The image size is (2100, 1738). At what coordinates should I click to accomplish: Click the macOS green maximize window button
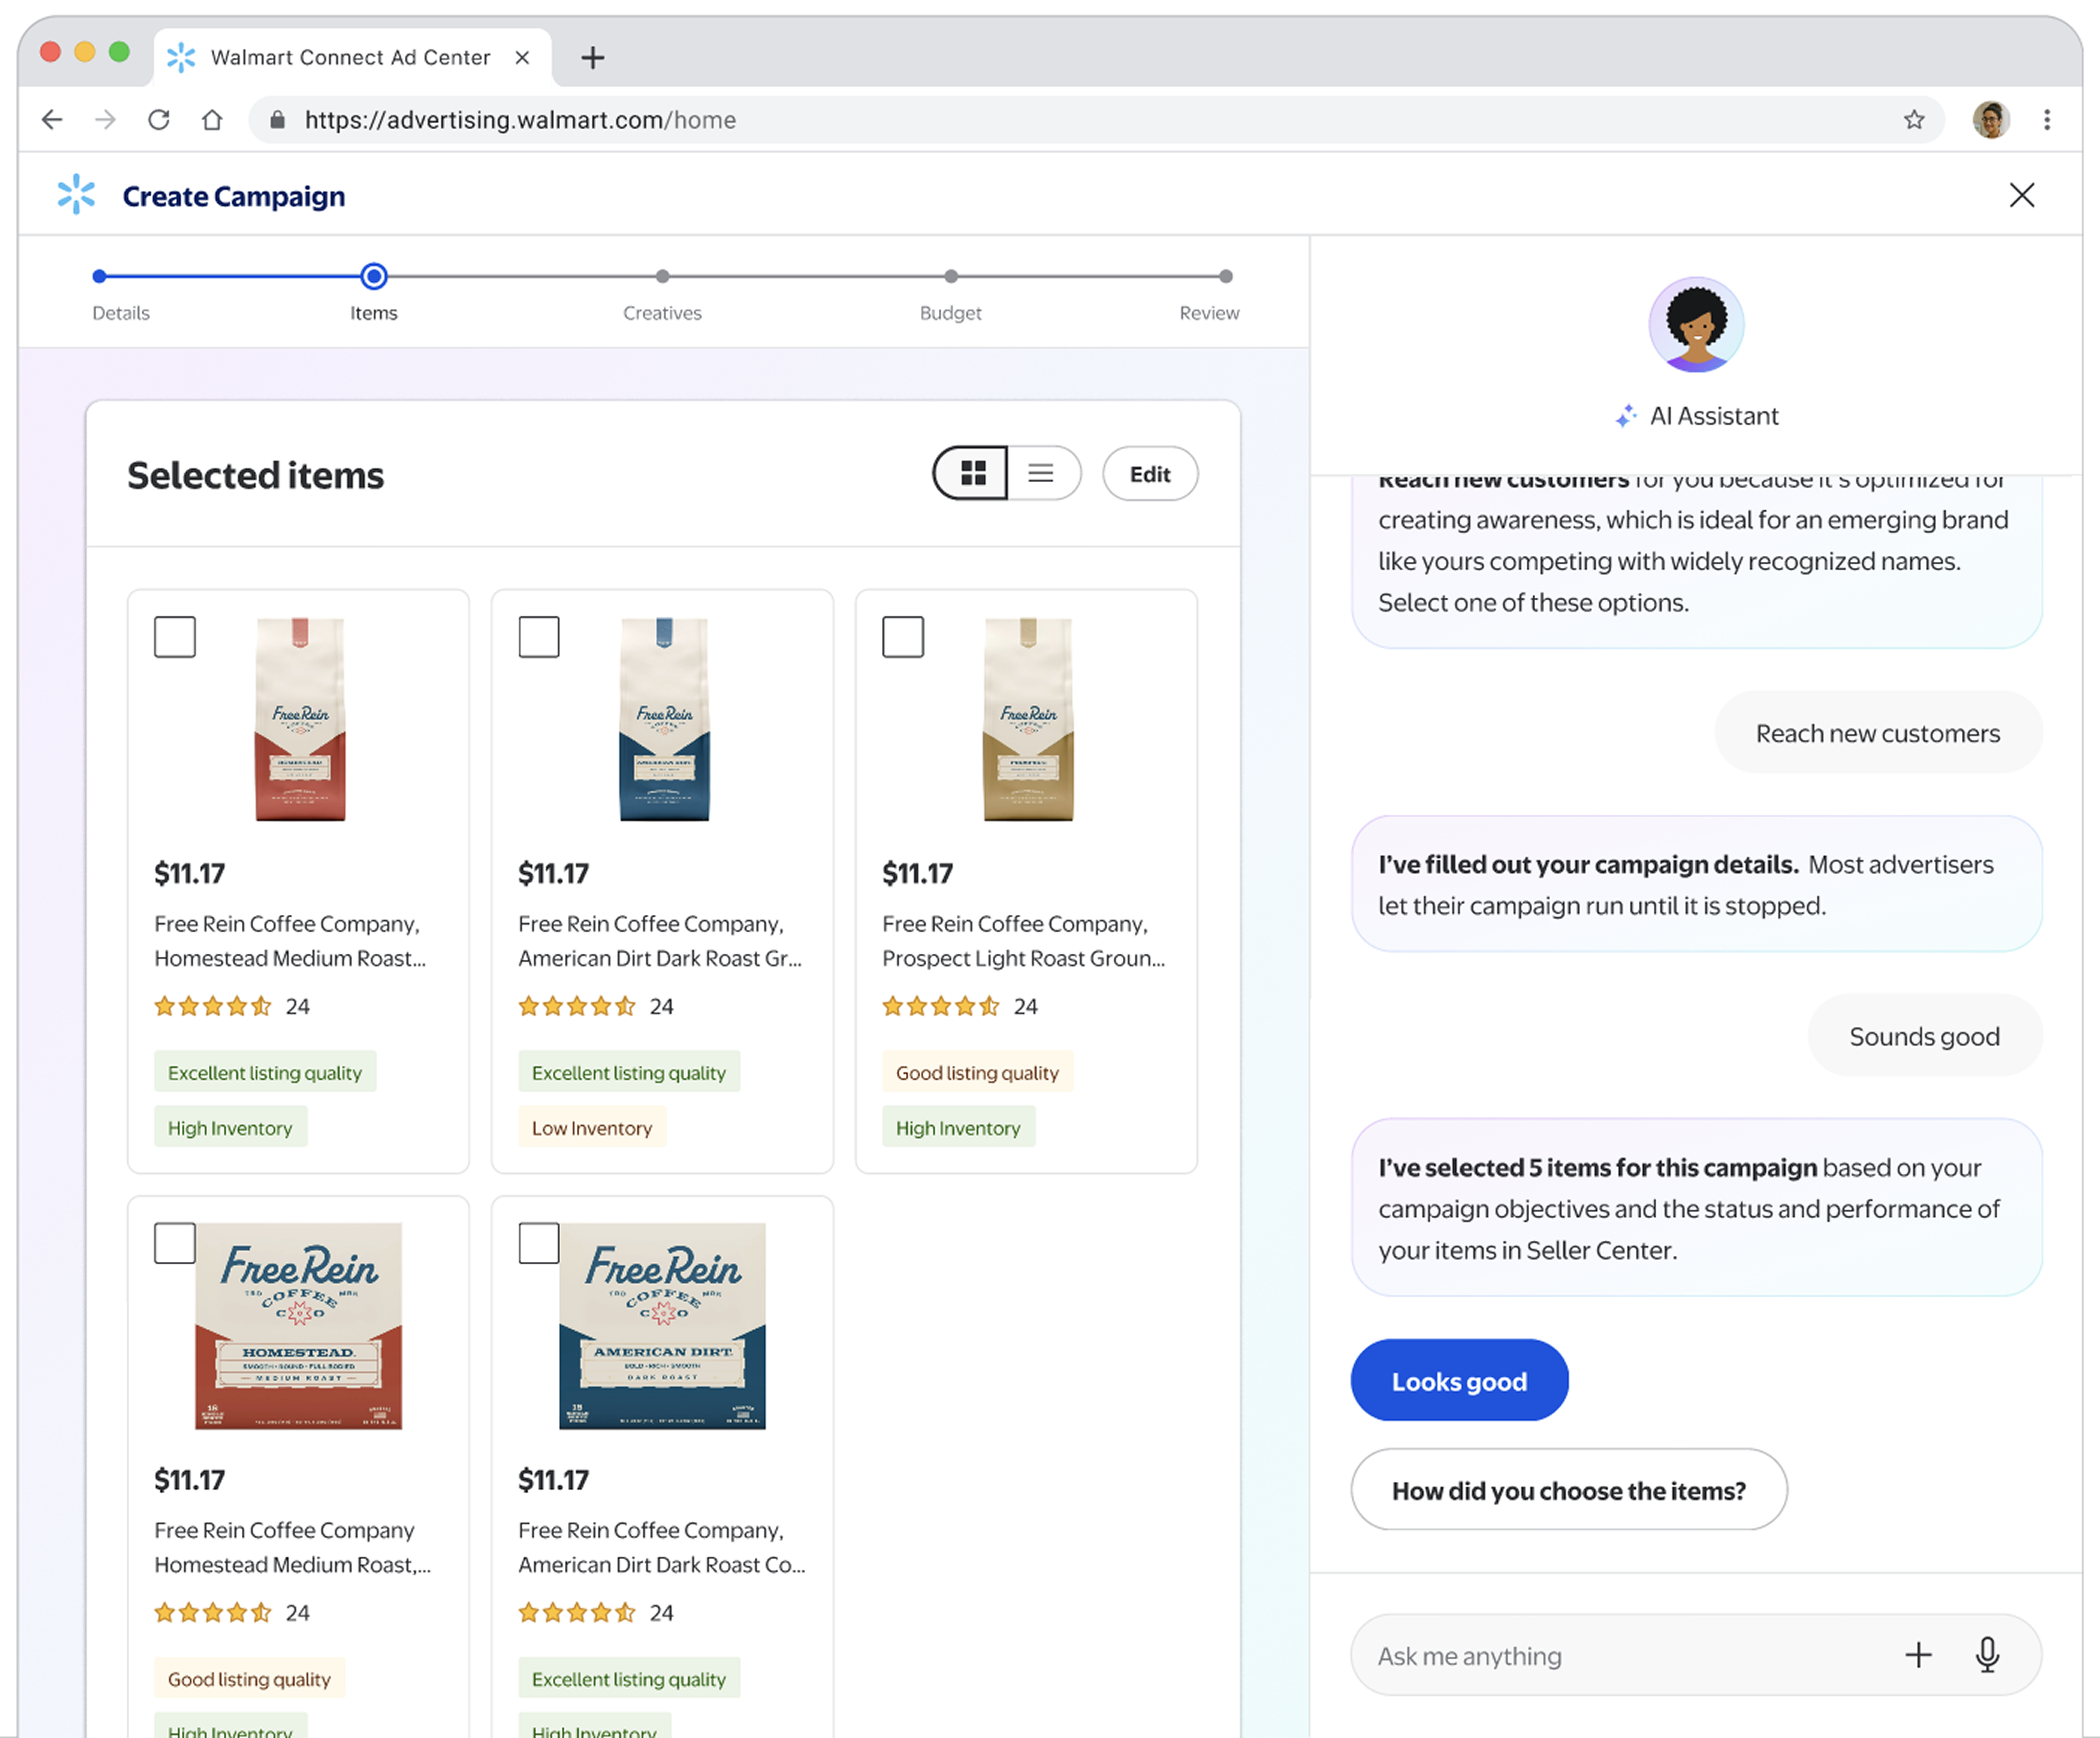tap(119, 52)
